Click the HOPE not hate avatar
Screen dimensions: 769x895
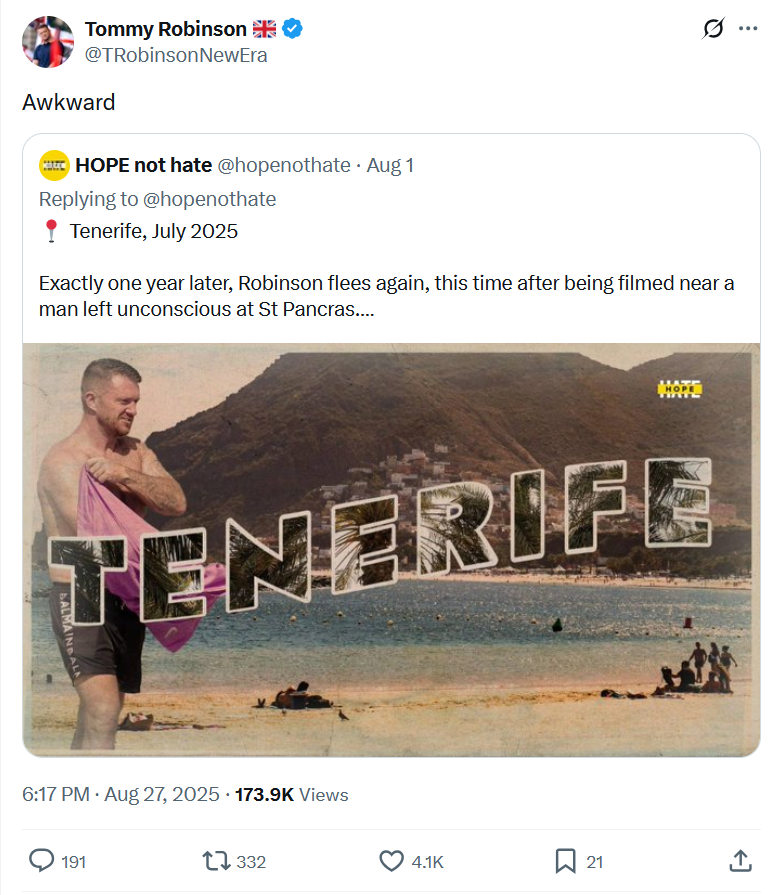(x=54, y=165)
